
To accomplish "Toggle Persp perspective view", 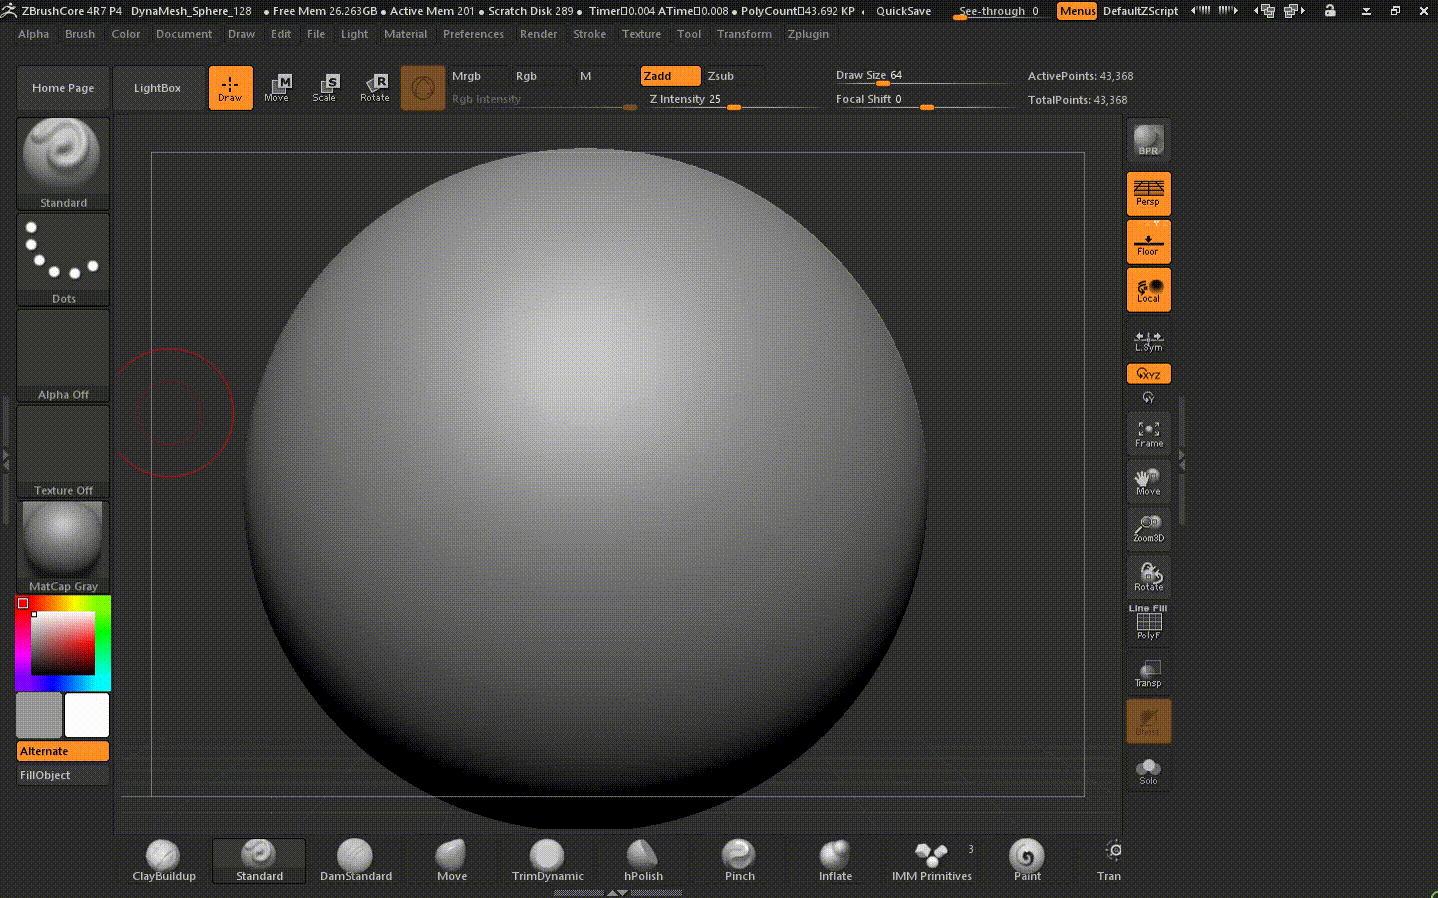I will [x=1148, y=193].
